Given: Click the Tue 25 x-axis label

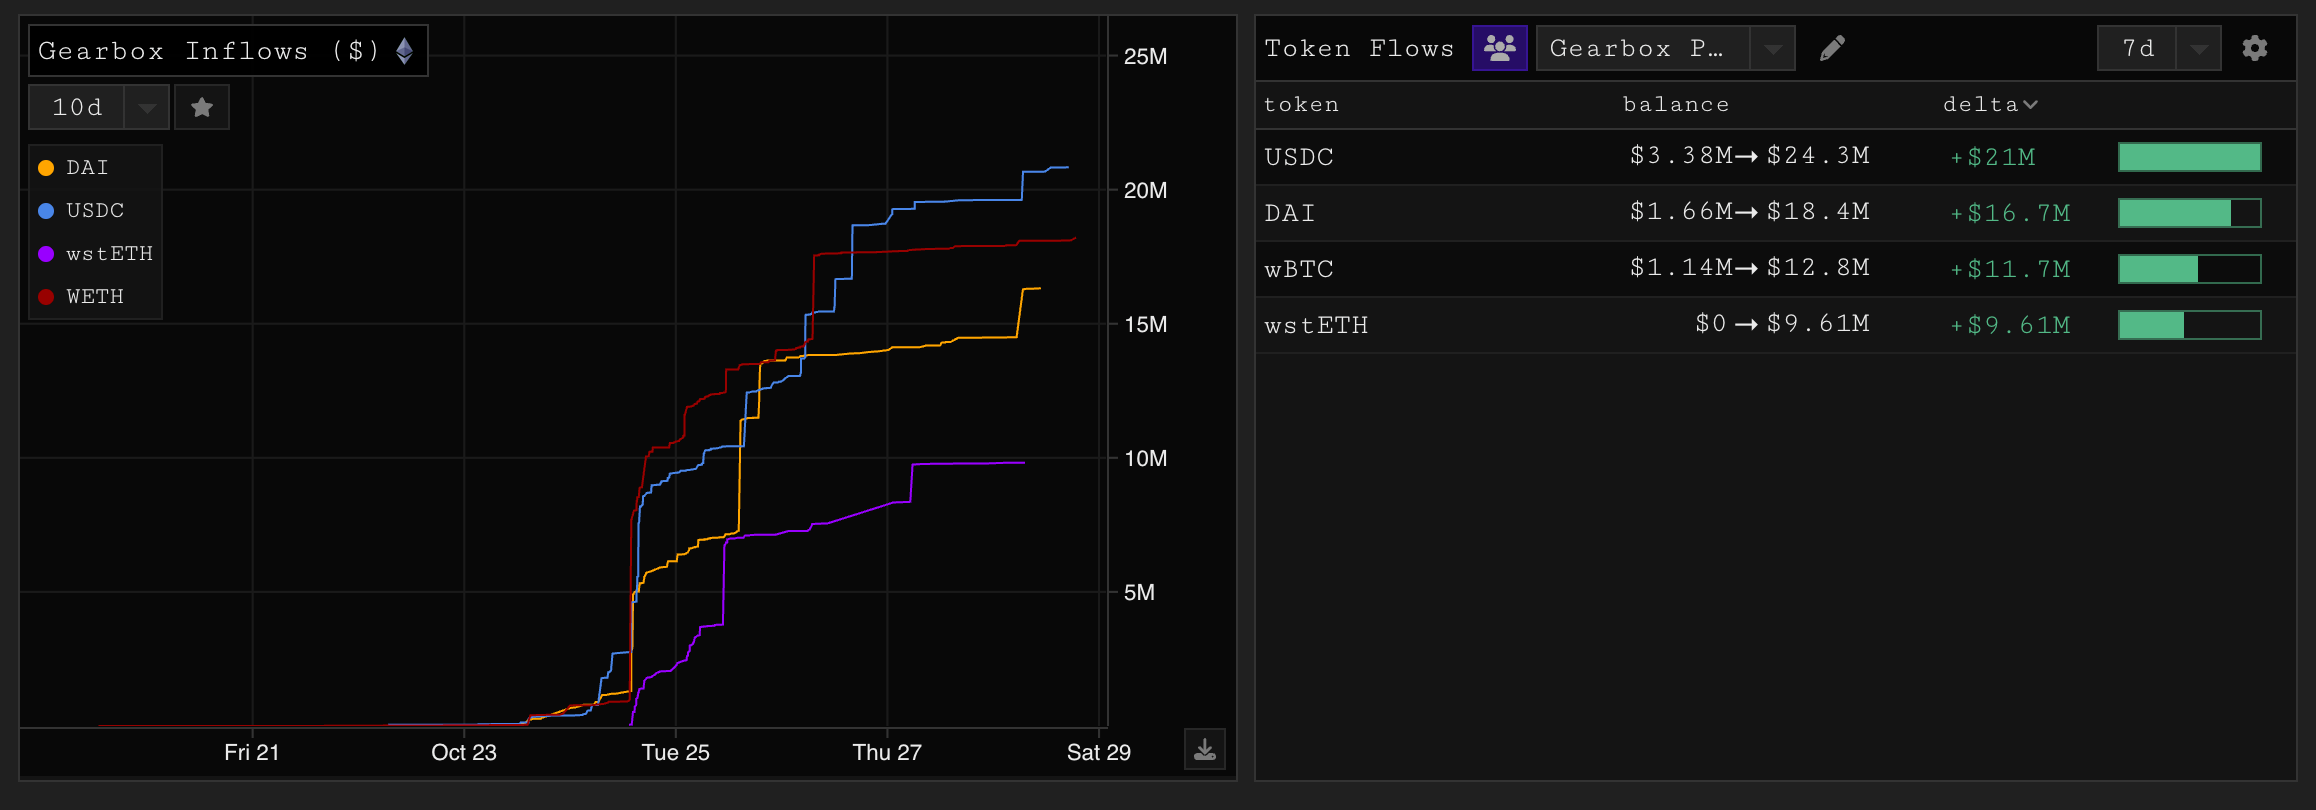Looking at the screenshot, I should click(x=676, y=753).
